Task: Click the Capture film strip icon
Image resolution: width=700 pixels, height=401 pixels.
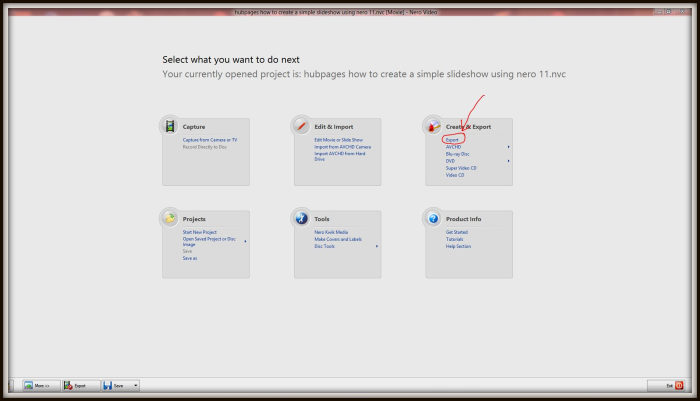Action: point(170,126)
